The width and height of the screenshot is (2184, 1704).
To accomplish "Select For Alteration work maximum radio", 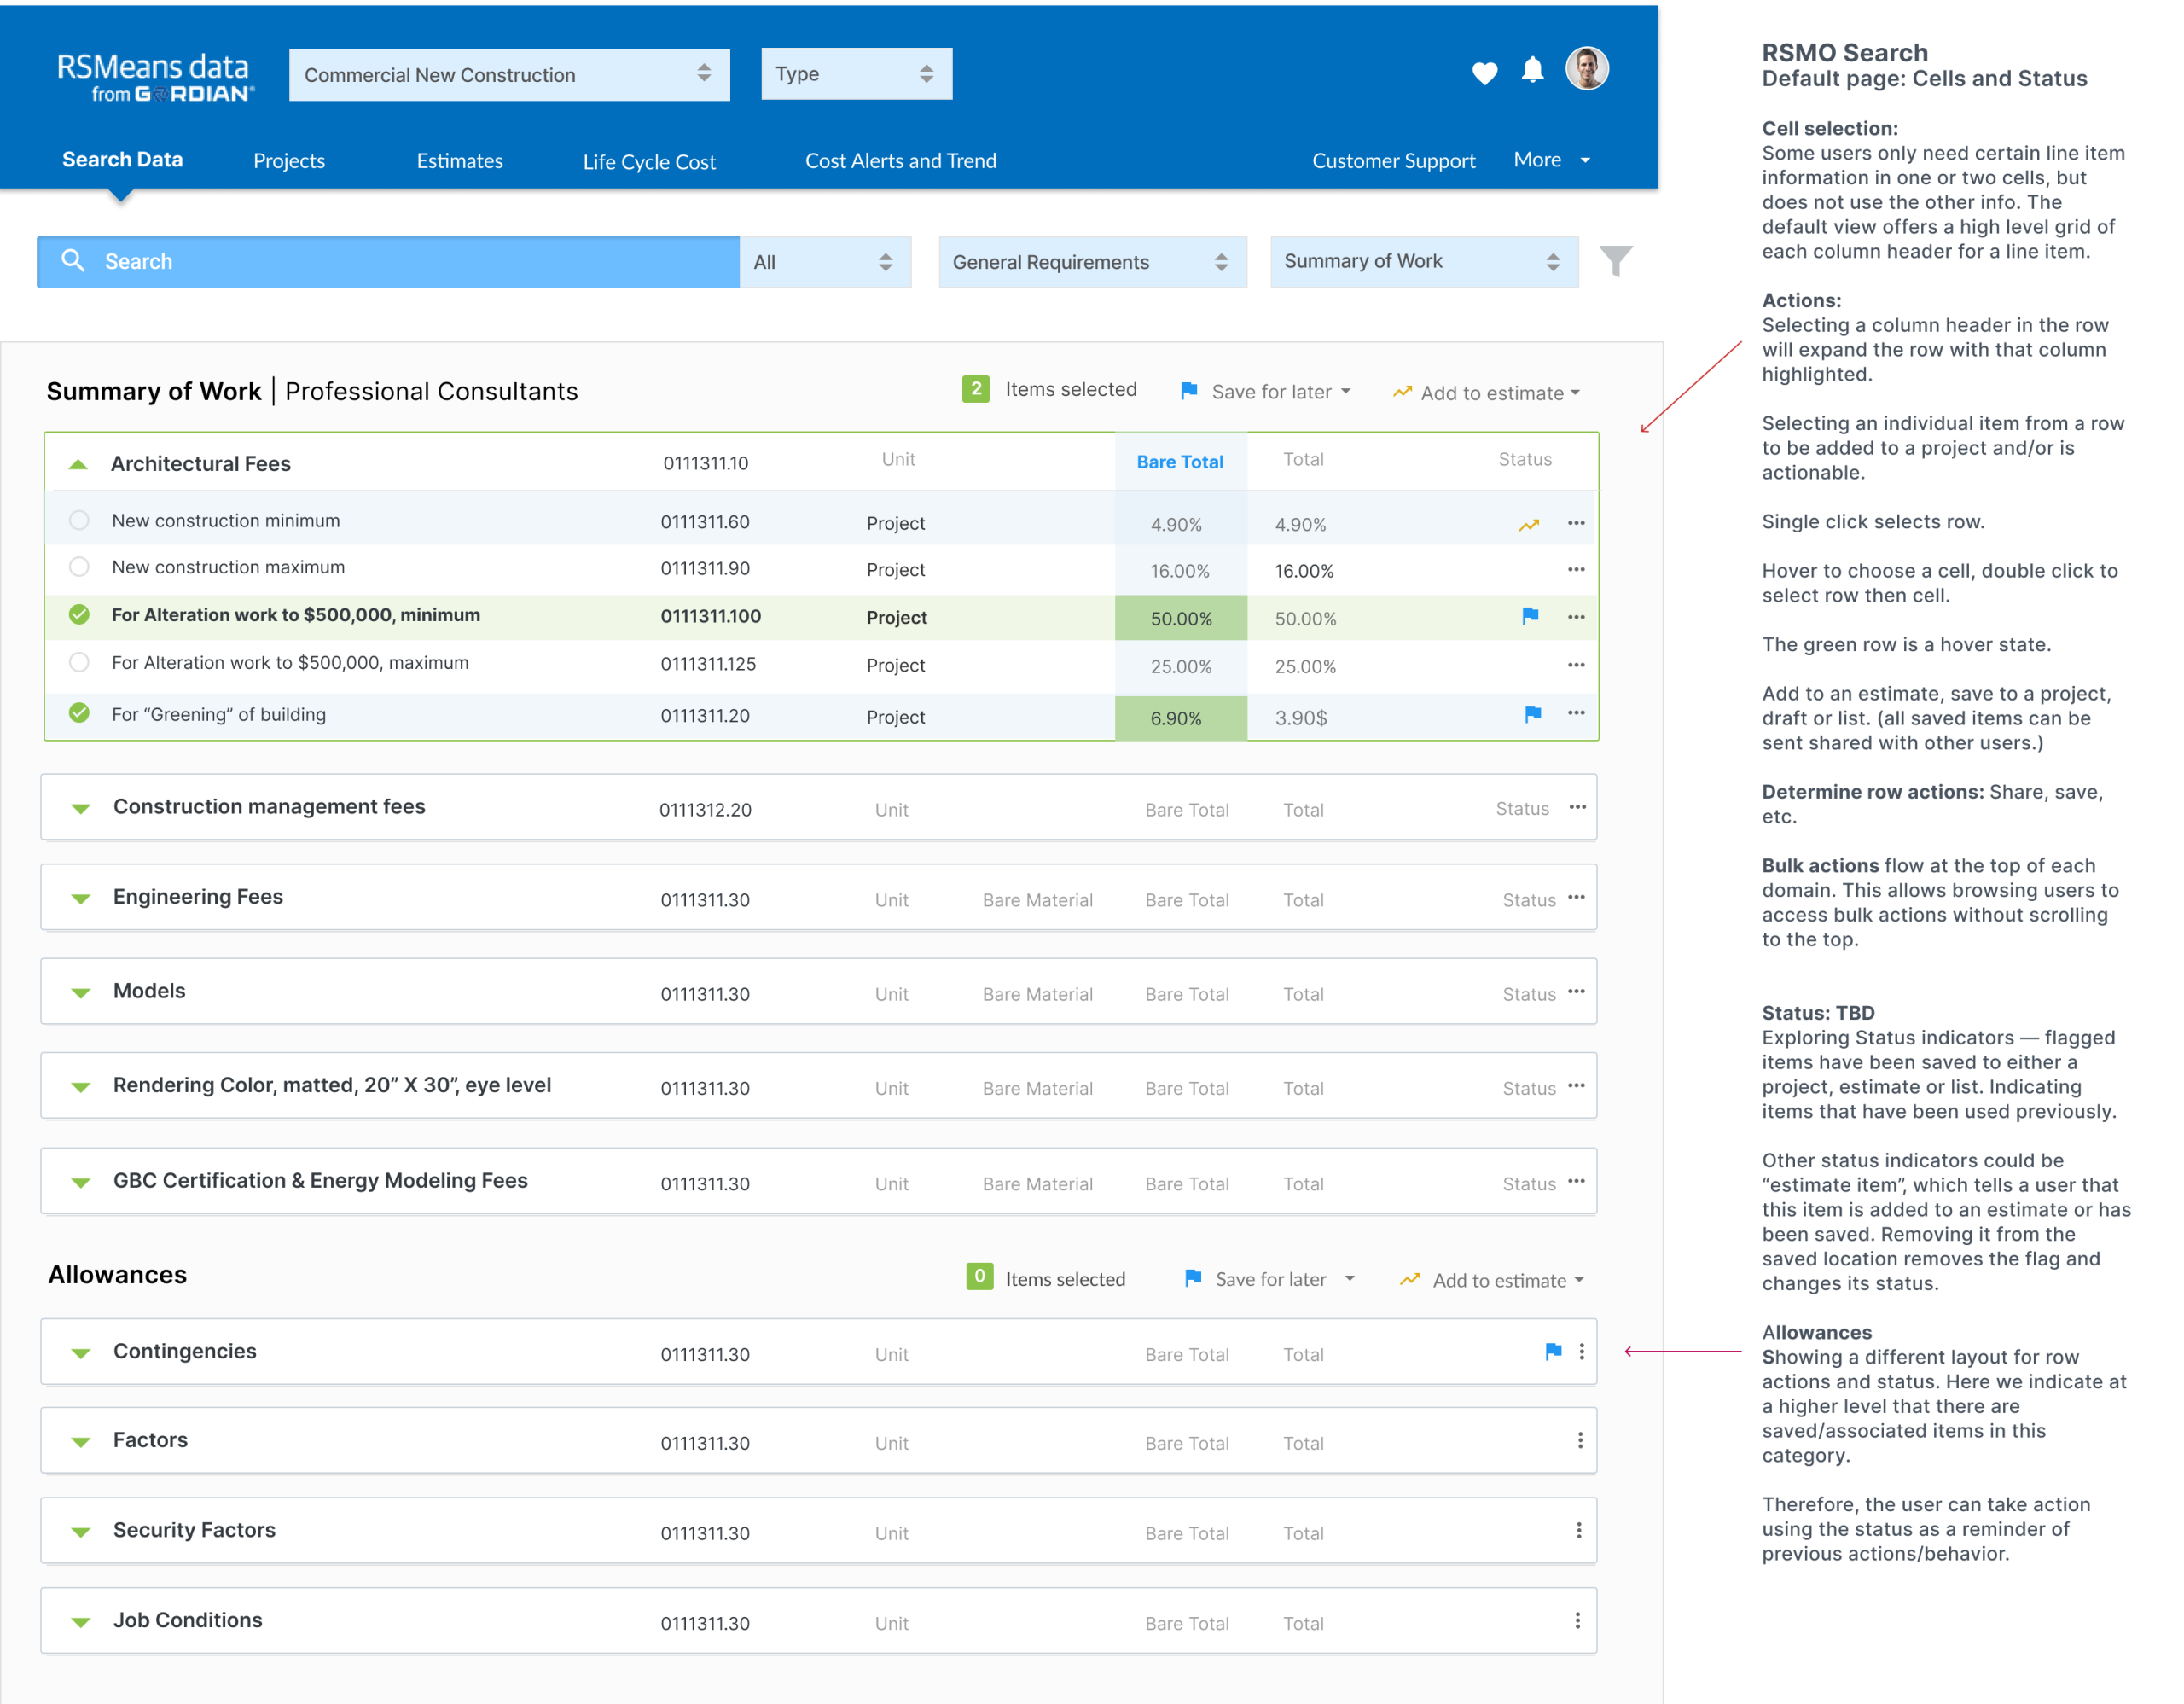I will pyautogui.click(x=79, y=663).
